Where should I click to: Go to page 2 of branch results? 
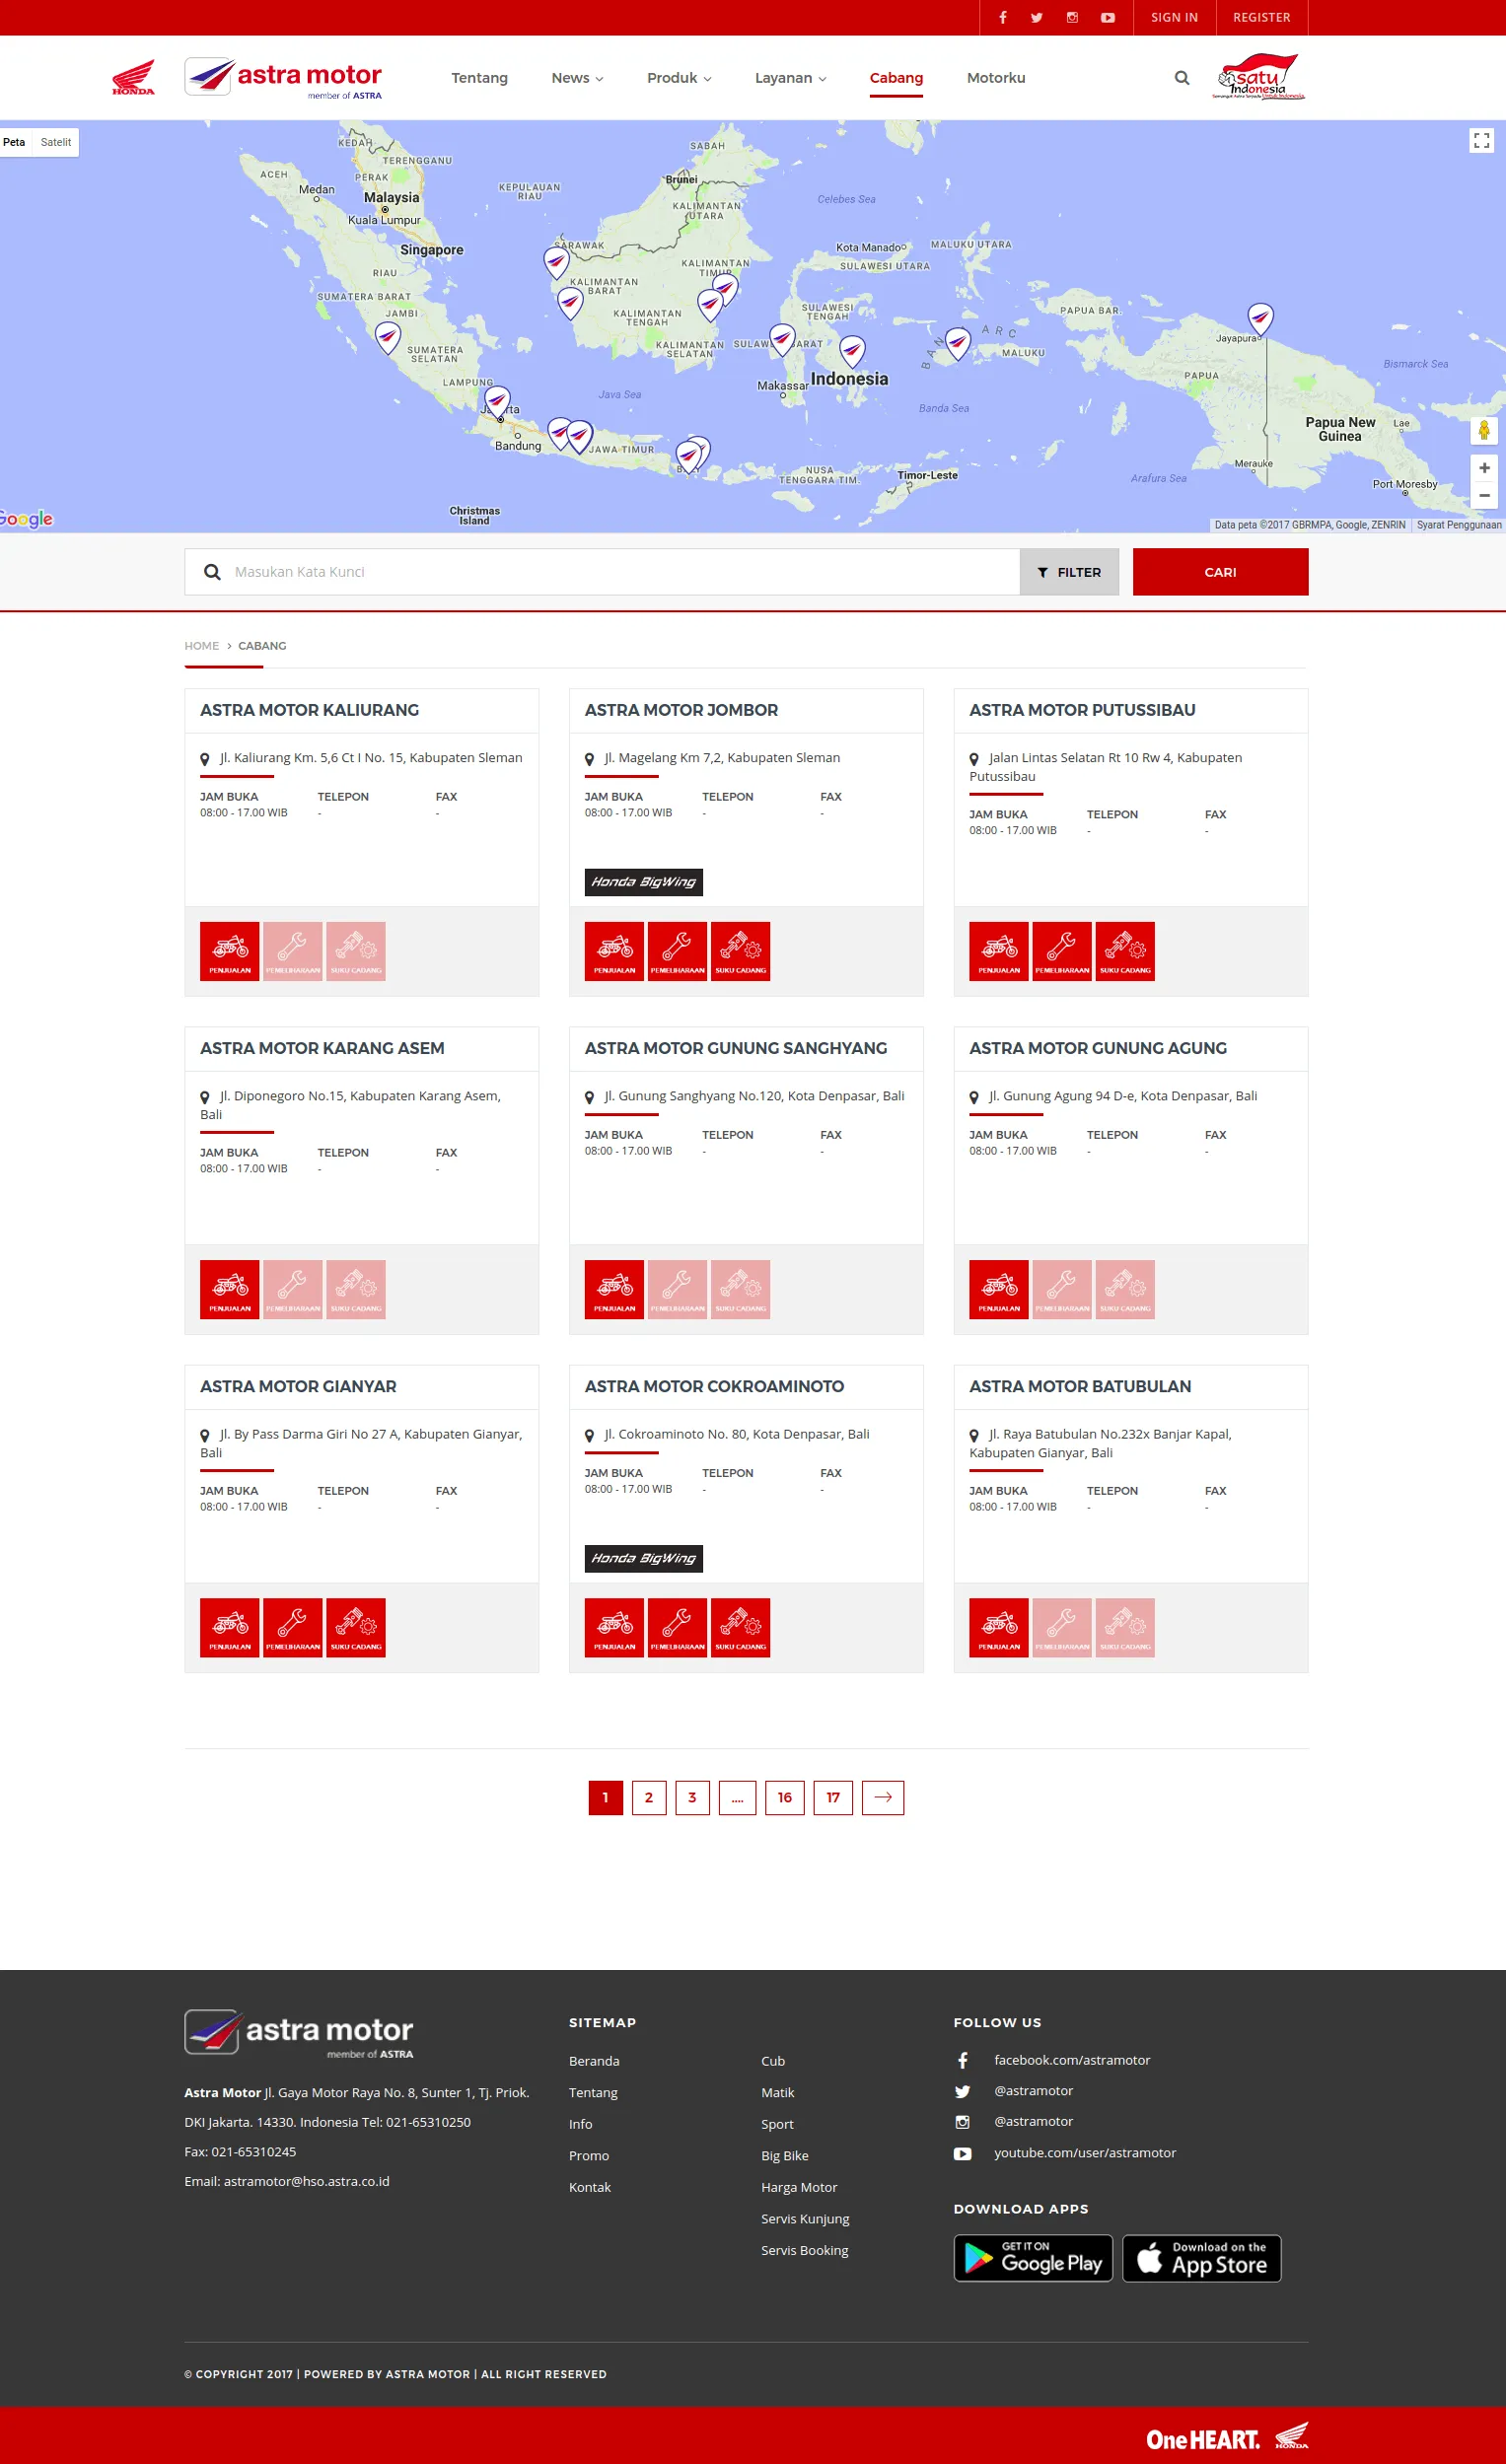(648, 1797)
